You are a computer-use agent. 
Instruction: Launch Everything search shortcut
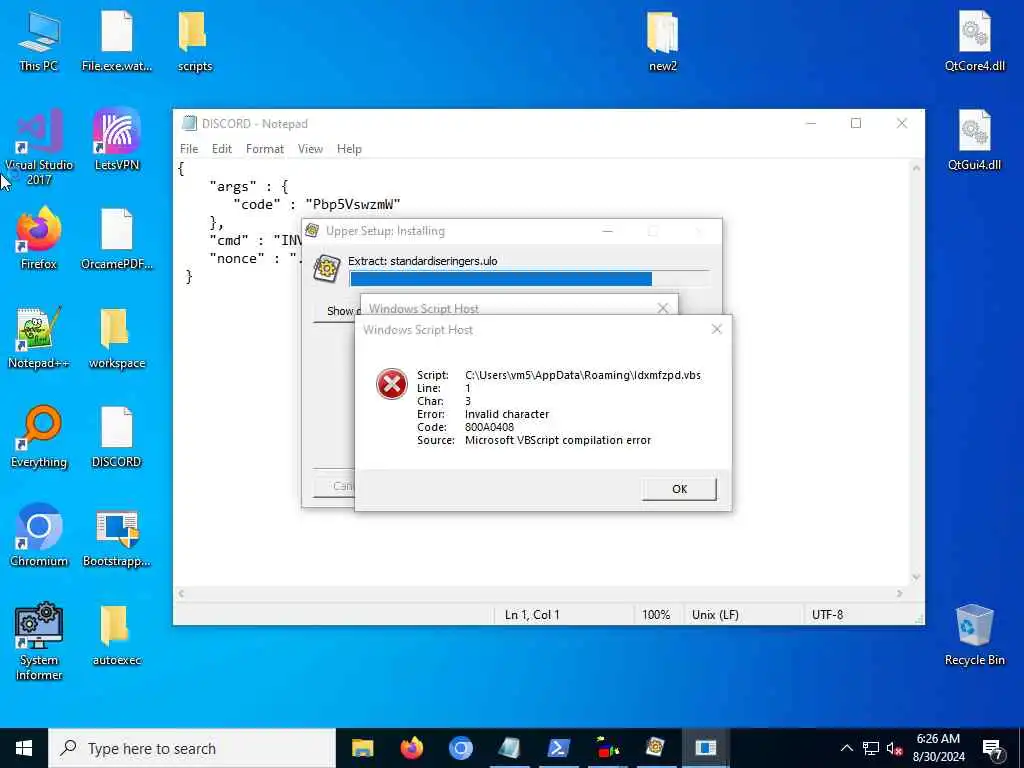(x=39, y=438)
